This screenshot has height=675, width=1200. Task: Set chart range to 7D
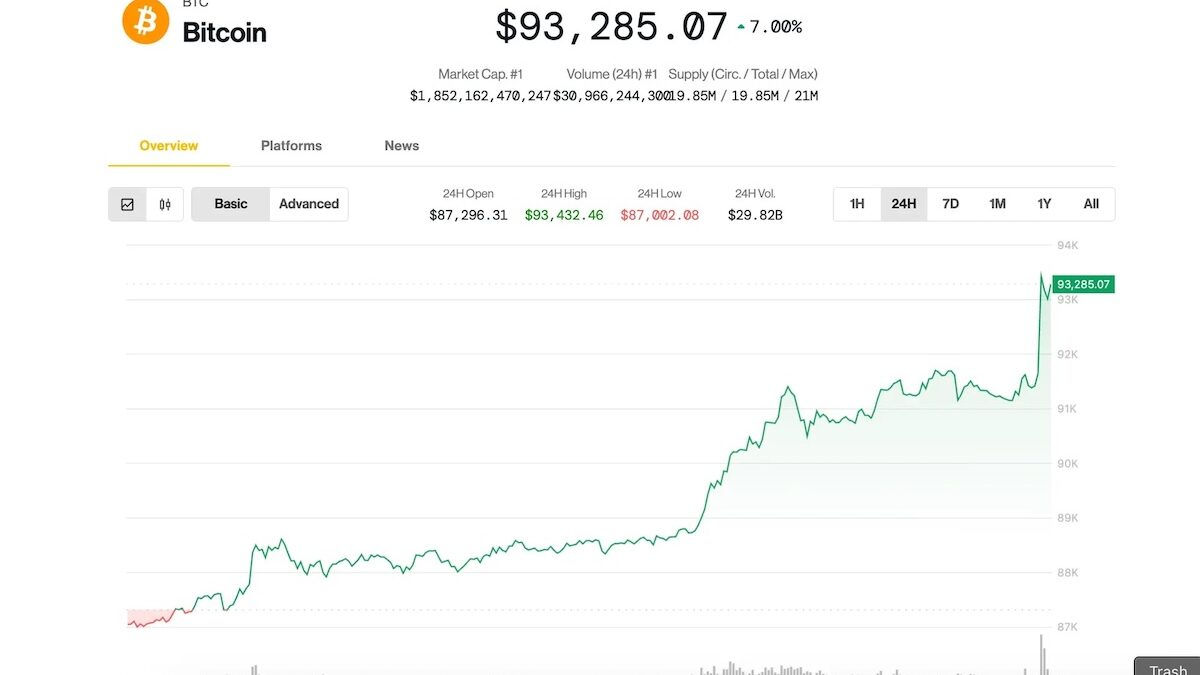(x=951, y=204)
